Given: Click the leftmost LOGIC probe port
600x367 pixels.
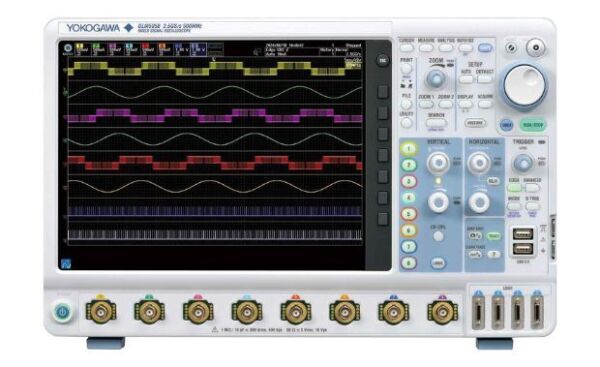Looking at the screenshot, I should (478, 311).
